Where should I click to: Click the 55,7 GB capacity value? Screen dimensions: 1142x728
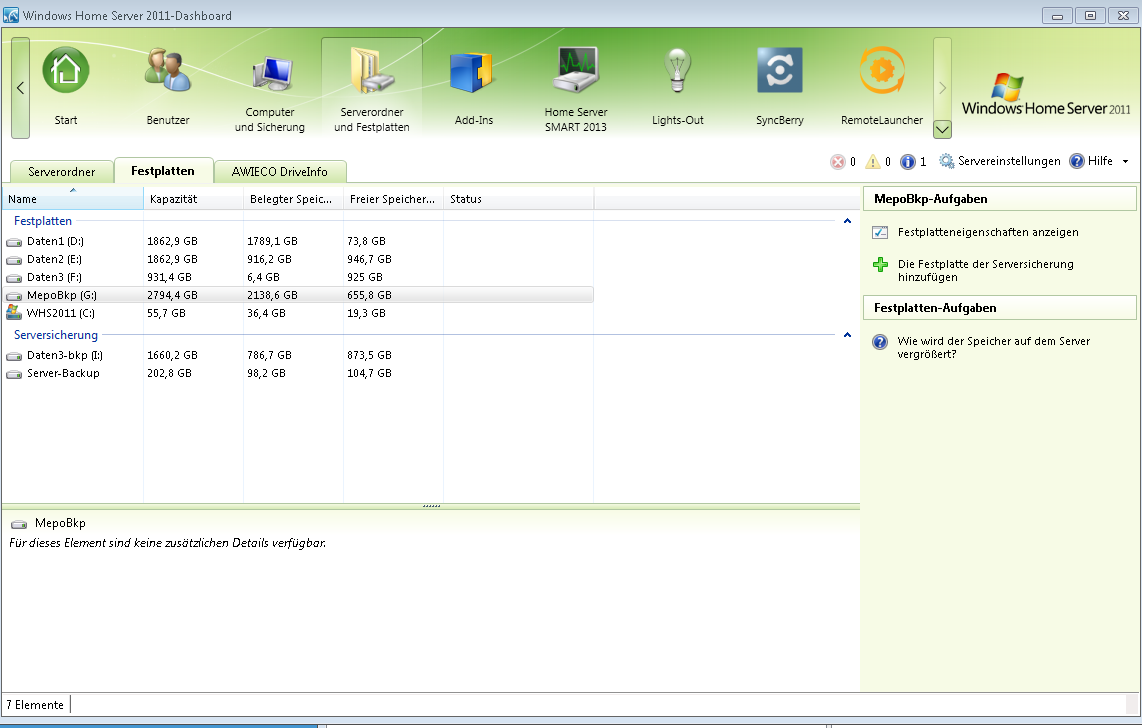pos(166,313)
